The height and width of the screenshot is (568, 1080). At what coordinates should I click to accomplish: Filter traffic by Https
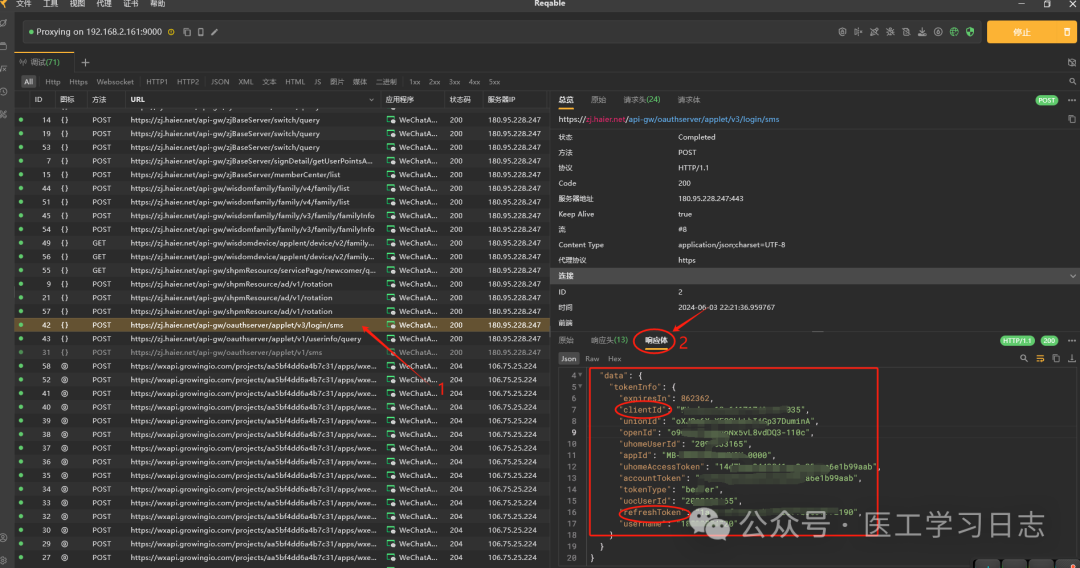(x=78, y=82)
